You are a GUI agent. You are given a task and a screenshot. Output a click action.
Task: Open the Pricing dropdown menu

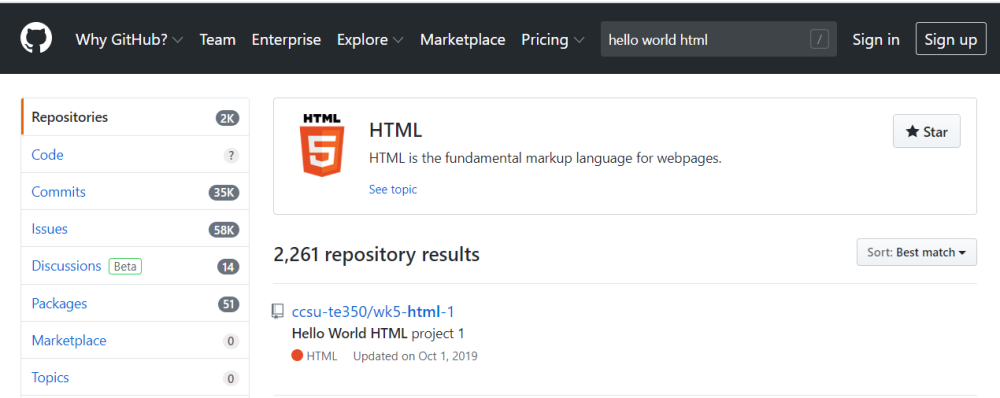(x=553, y=40)
